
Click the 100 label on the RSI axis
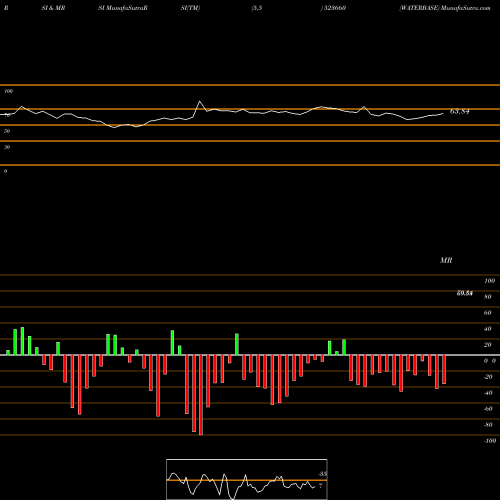[x=9, y=91]
